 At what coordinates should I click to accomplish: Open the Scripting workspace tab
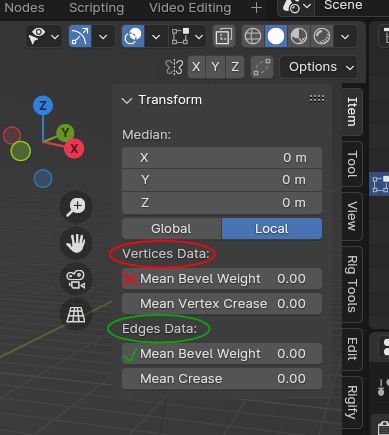coord(96,8)
